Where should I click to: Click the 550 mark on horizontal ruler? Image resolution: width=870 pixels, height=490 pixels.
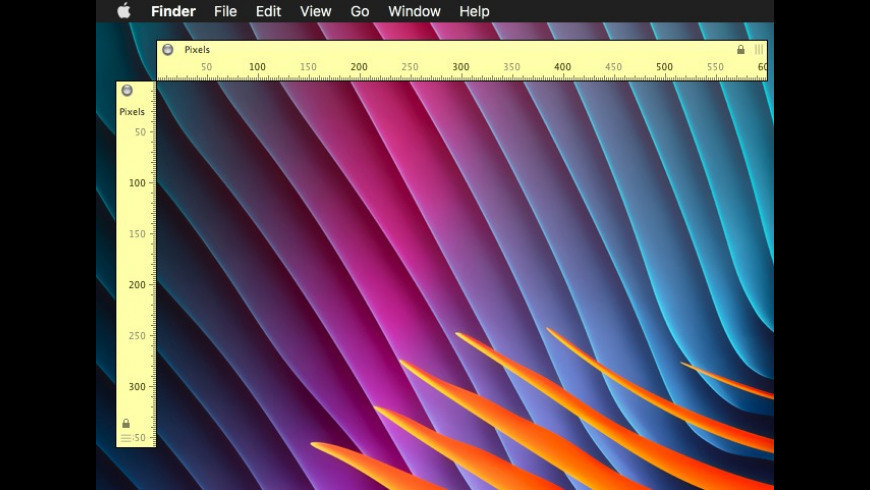715,67
